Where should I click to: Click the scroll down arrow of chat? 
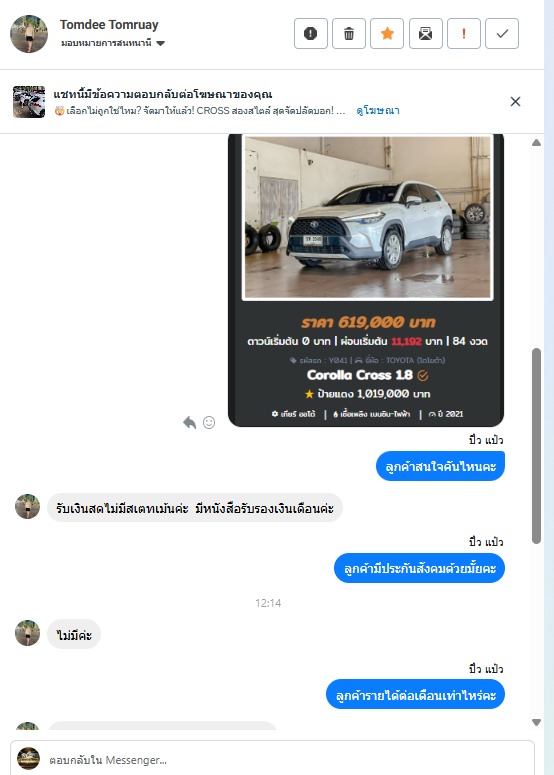tap(536, 722)
